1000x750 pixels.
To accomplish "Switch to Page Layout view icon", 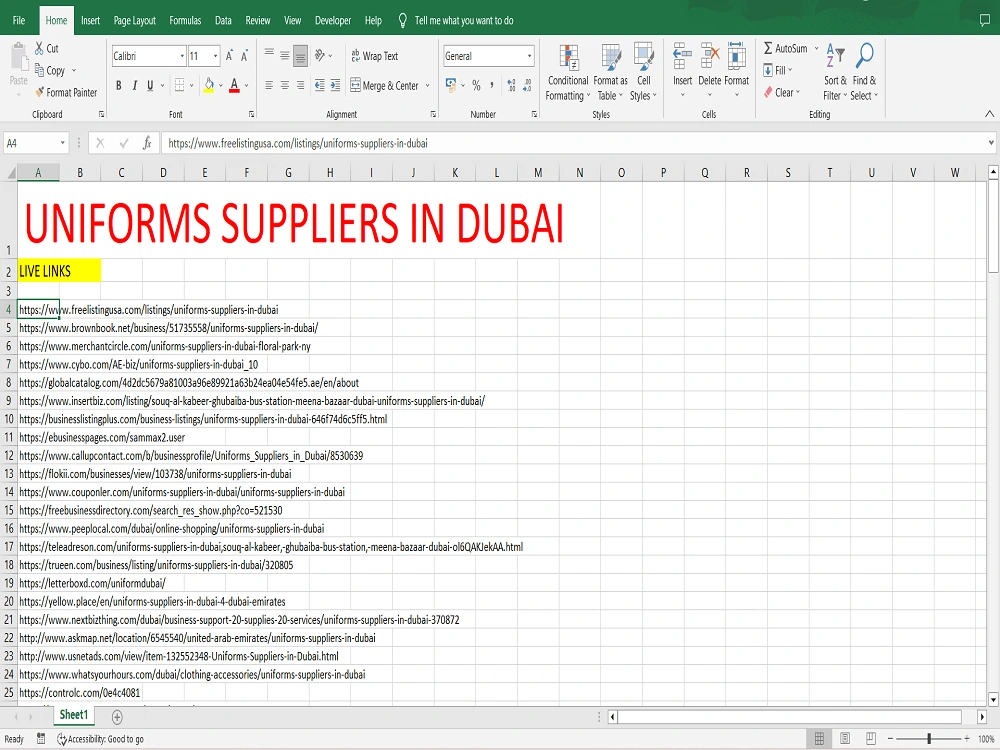I will pyautogui.click(x=845, y=739).
